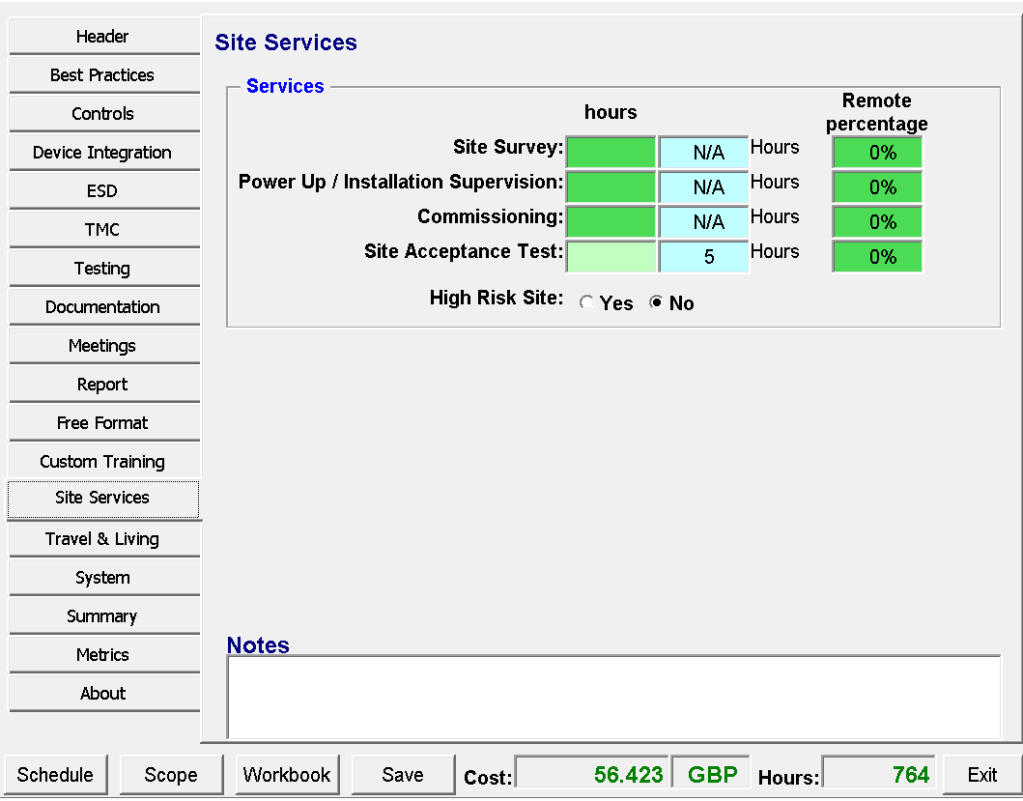Screen dimensions: 1023x801
Task: Click the Save button
Action: pyautogui.click(x=403, y=775)
